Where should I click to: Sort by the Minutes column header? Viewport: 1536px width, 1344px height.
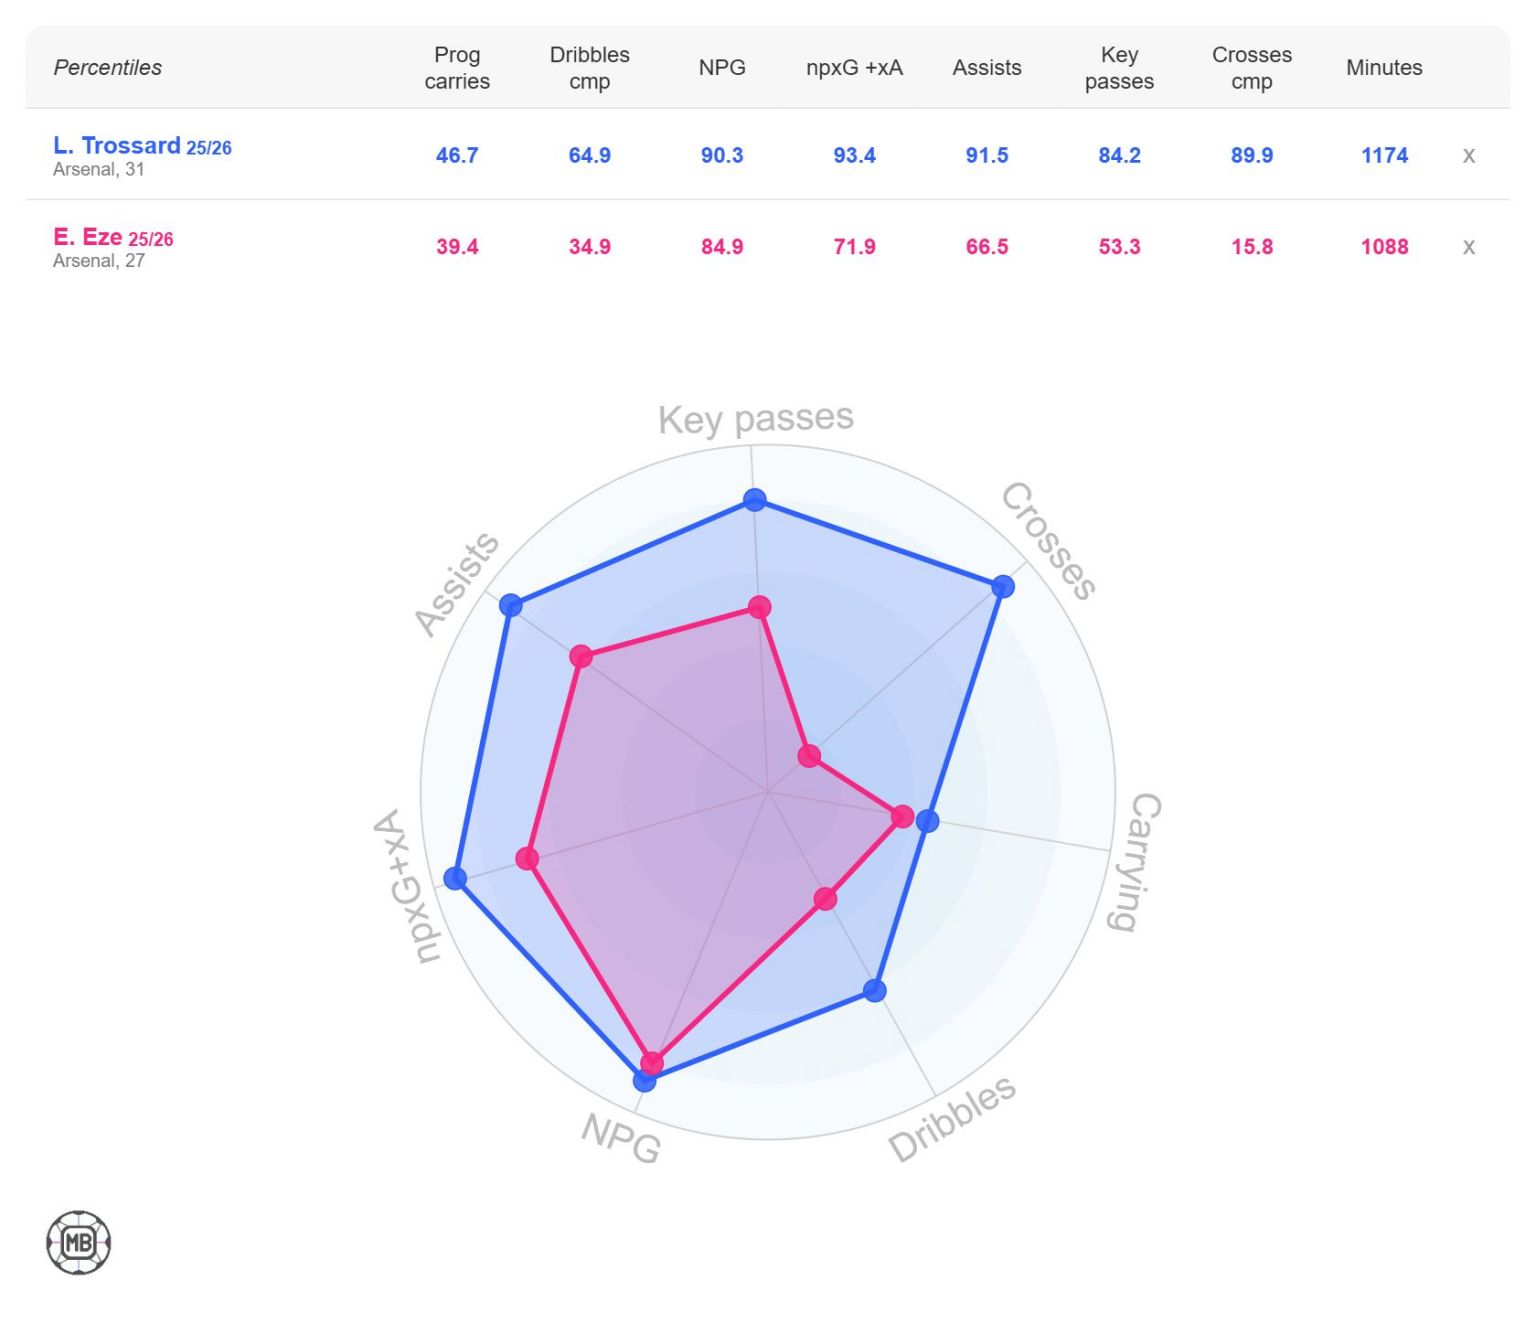coord(1384,68)
